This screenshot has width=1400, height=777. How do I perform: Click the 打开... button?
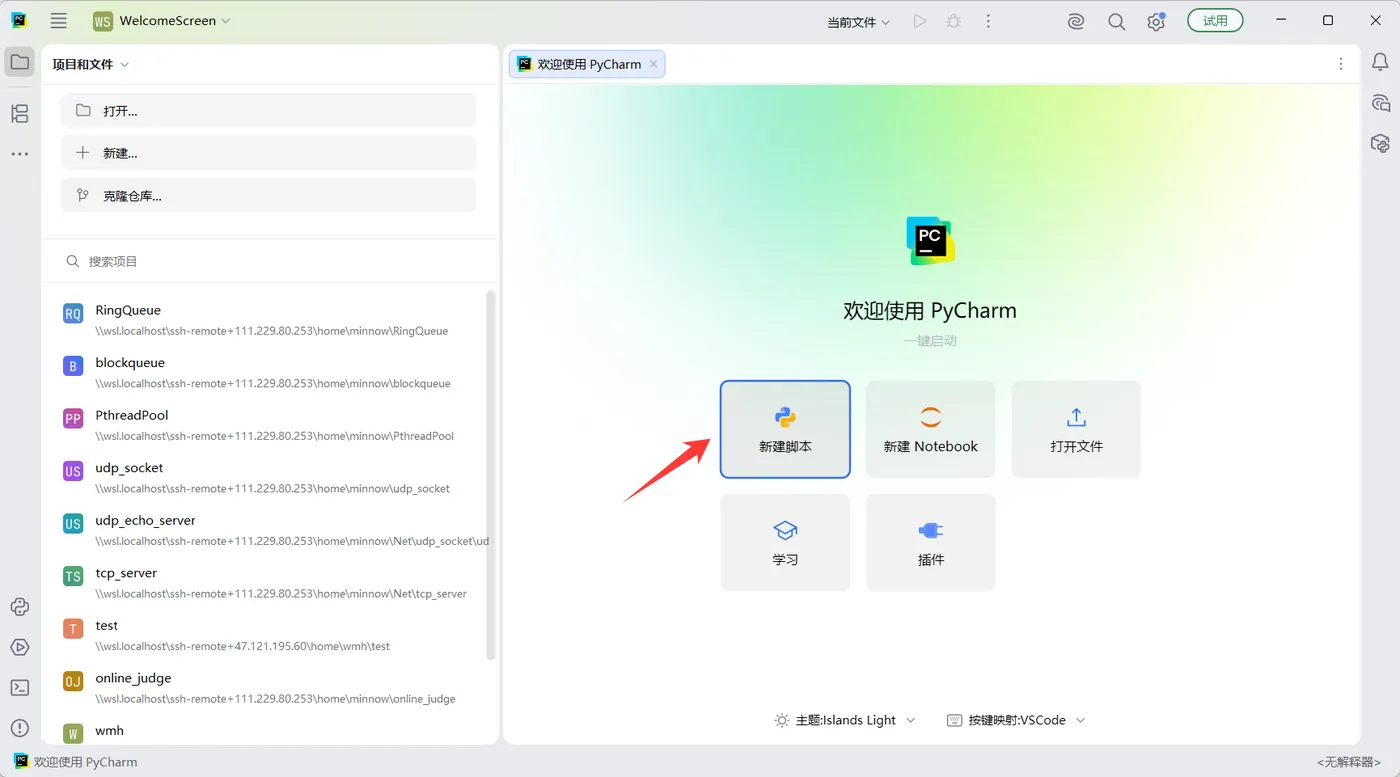click(269, 110)
